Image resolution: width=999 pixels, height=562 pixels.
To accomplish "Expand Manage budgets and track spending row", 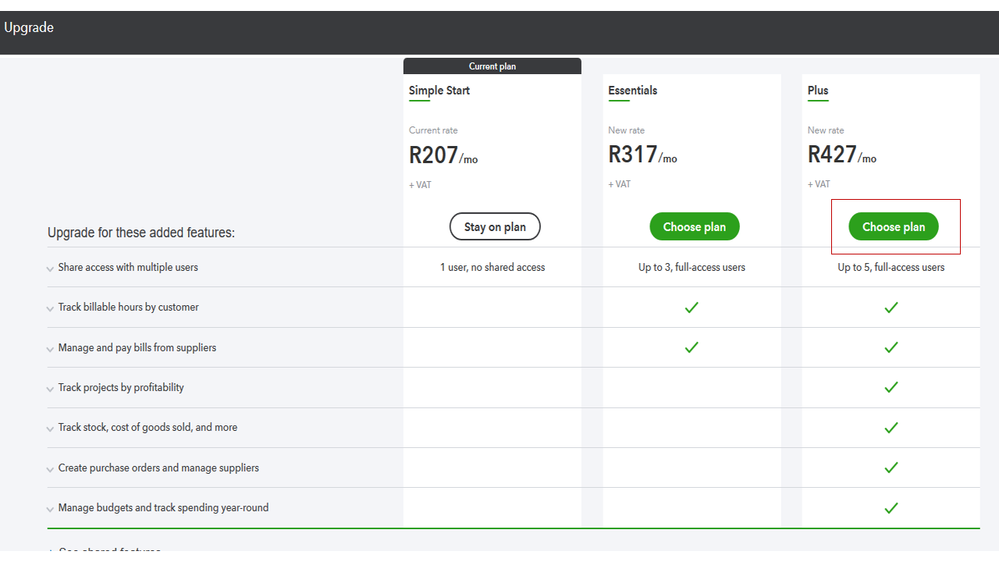I will point(51,509).
